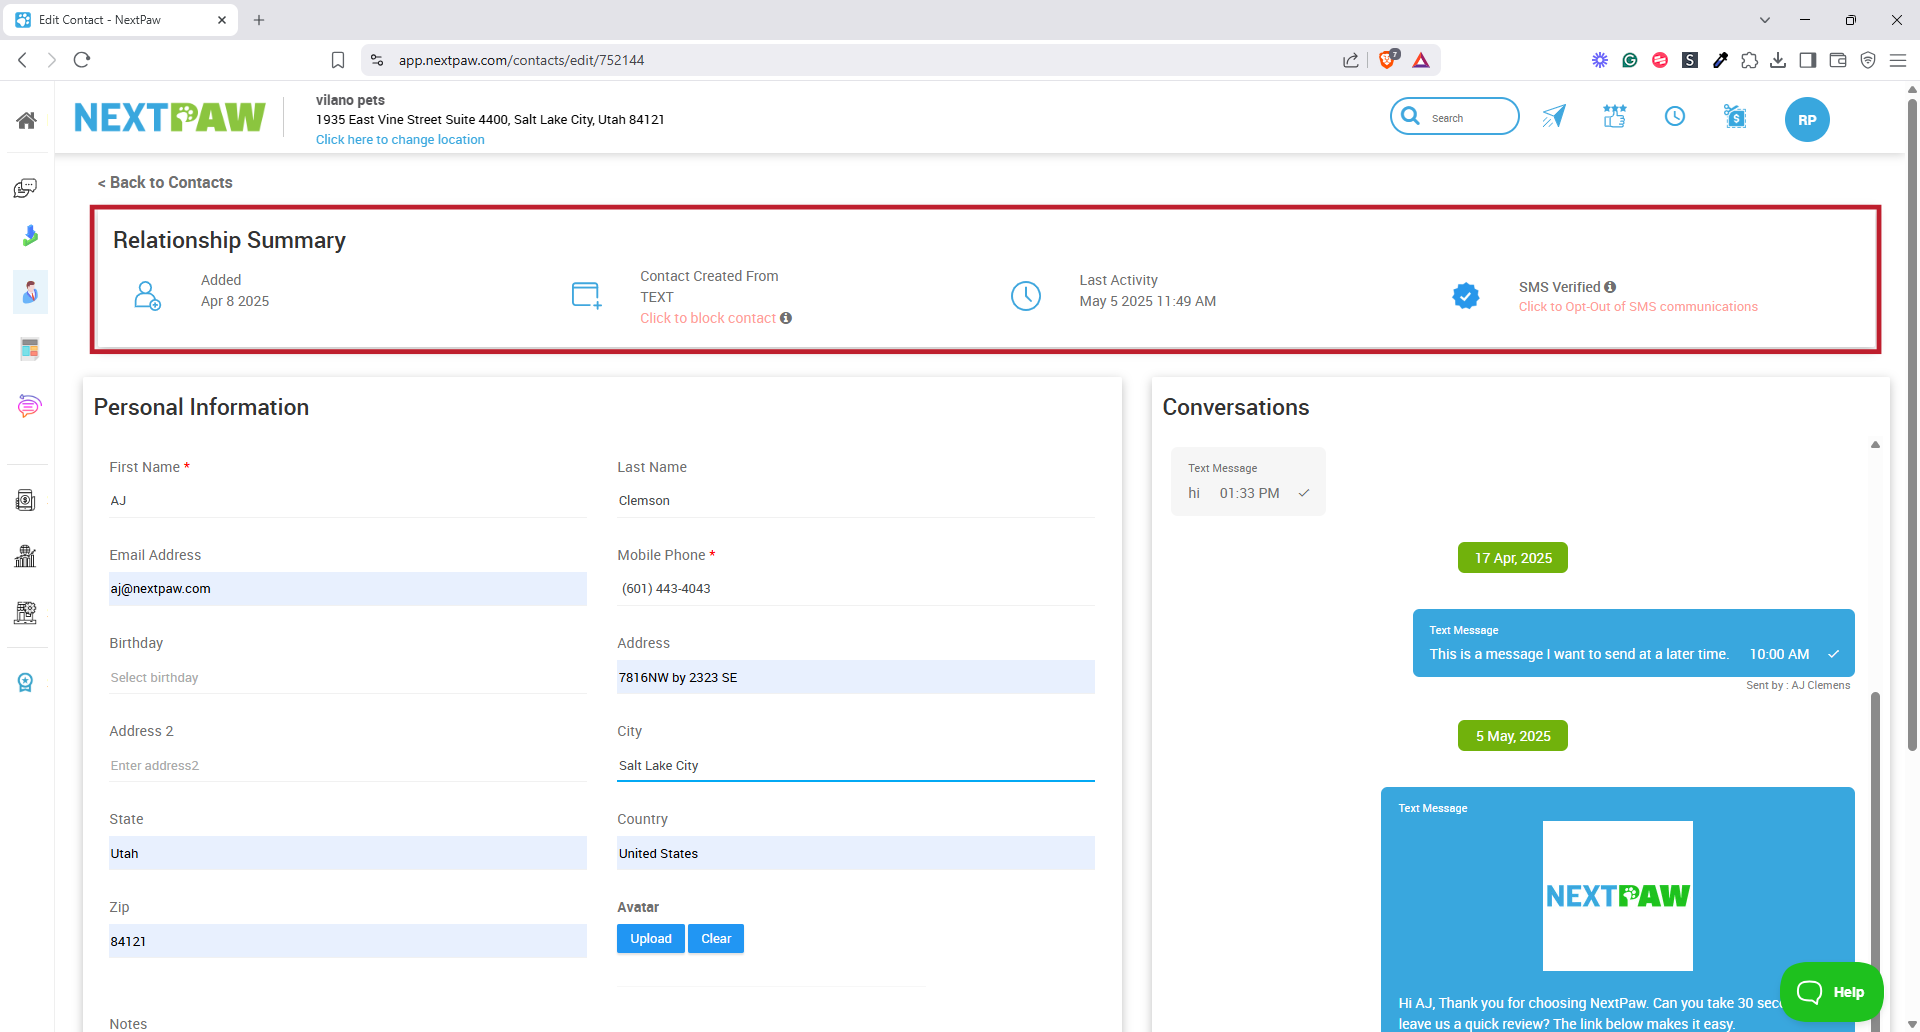
Task: Click the Address field 7816NW
Action: coord(856,677)
